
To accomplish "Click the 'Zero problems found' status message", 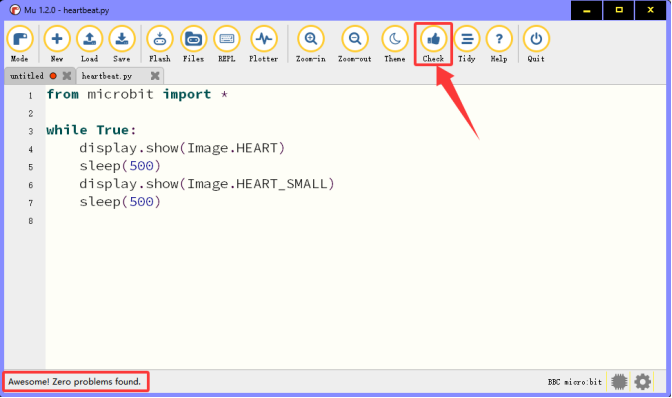I will (x=75, y=382).
